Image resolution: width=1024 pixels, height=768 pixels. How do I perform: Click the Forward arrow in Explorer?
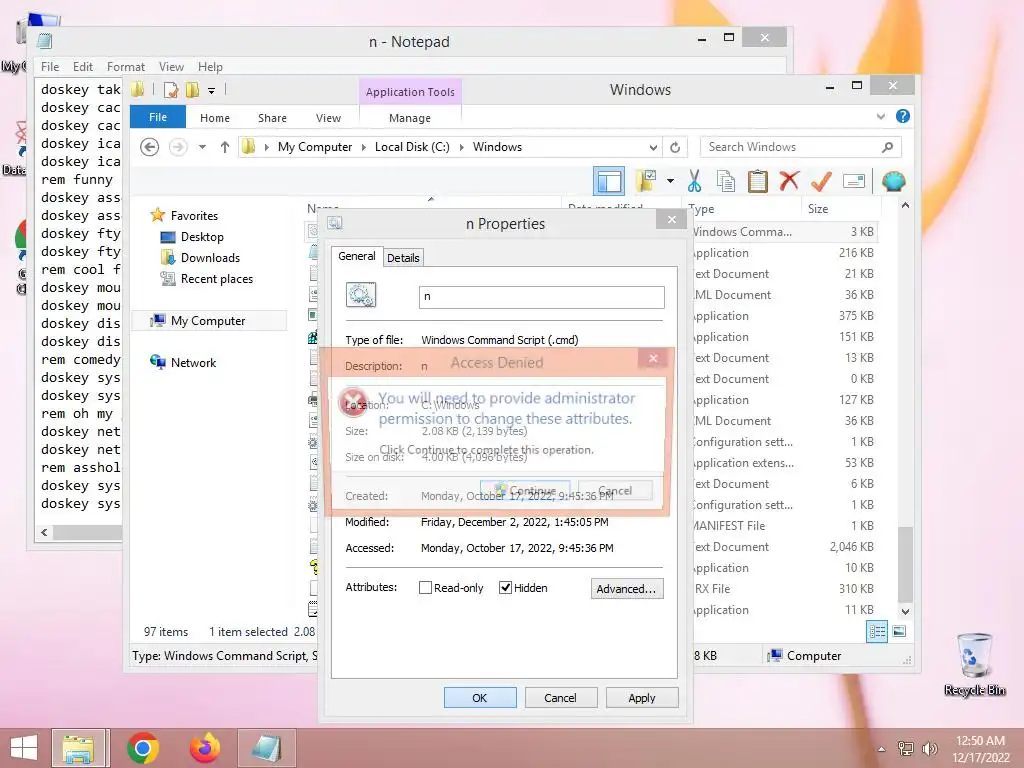point(178,147)
